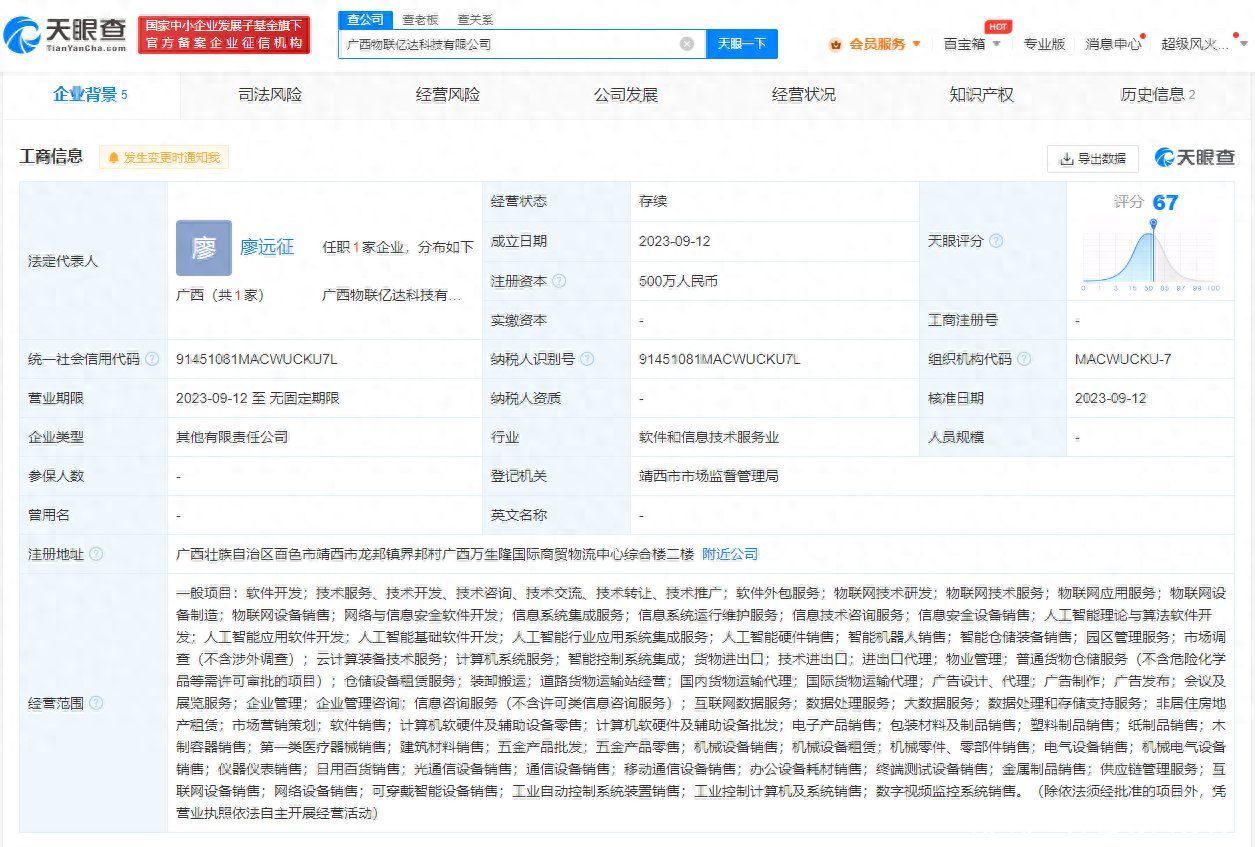The image size is (1255, 847).
Task: Open the help icon beside 注册地址
Action: 96,554
